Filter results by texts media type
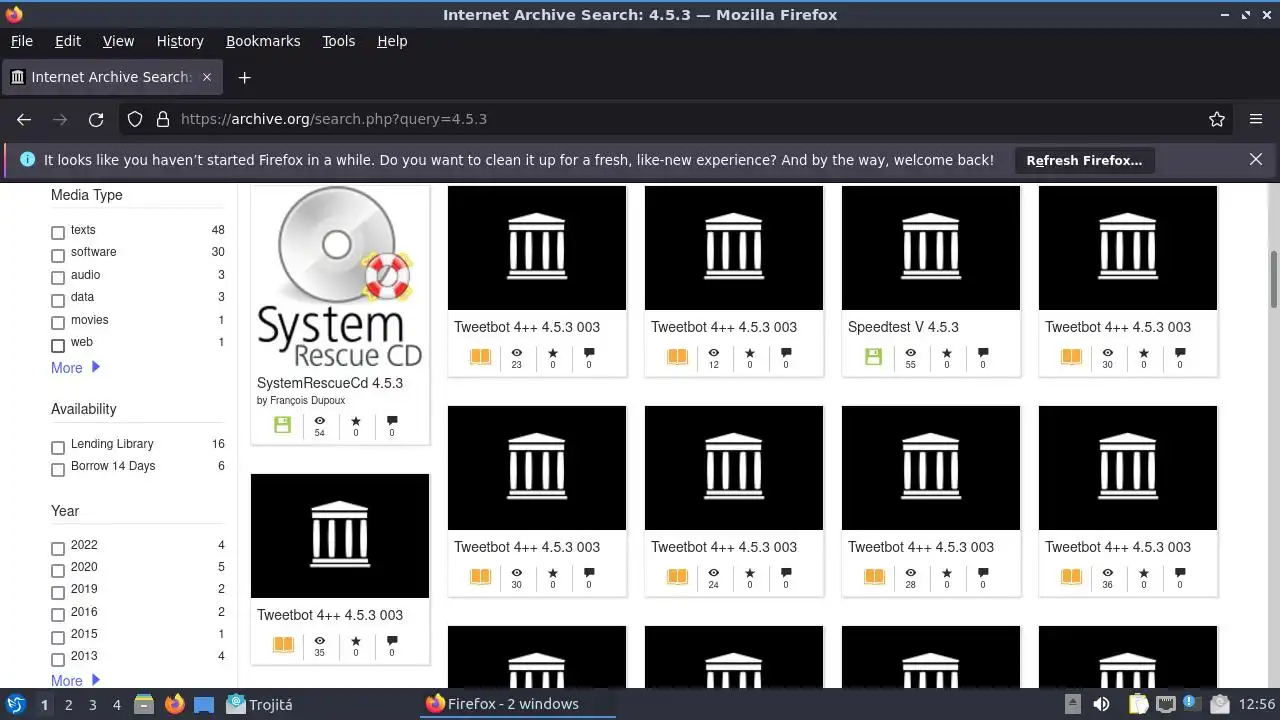The height and width of the screenshot is (720, 1280). [x=58, y=232]
